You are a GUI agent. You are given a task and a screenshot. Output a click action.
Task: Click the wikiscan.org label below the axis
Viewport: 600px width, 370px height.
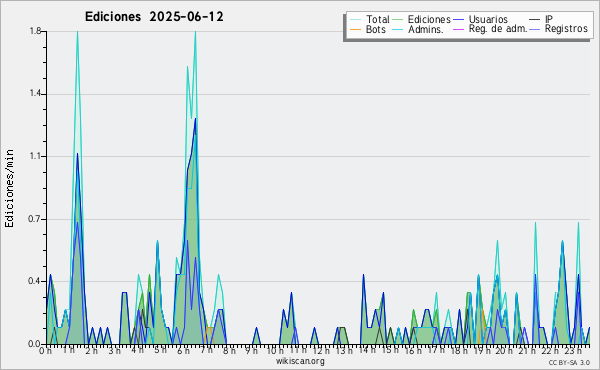[300, 361]
